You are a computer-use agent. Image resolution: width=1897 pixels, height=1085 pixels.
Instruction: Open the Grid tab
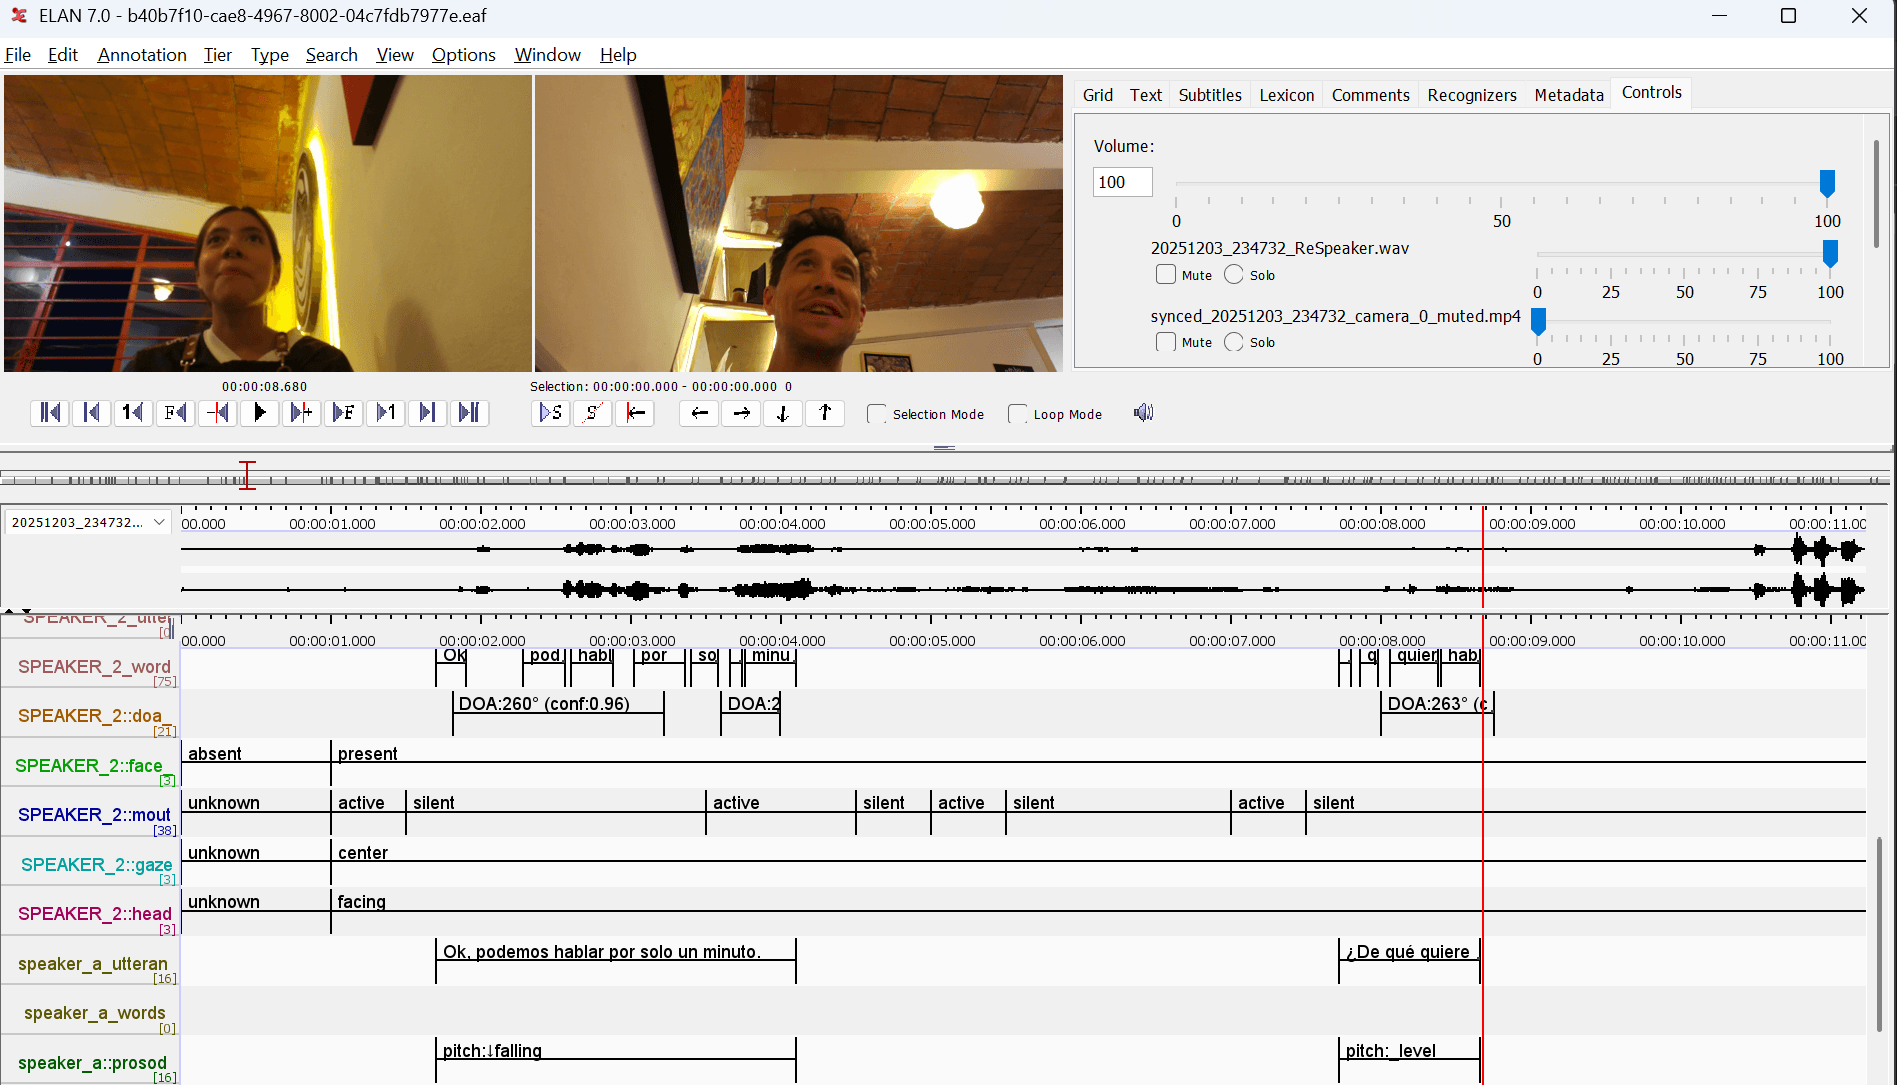(x=1097, y=94)
